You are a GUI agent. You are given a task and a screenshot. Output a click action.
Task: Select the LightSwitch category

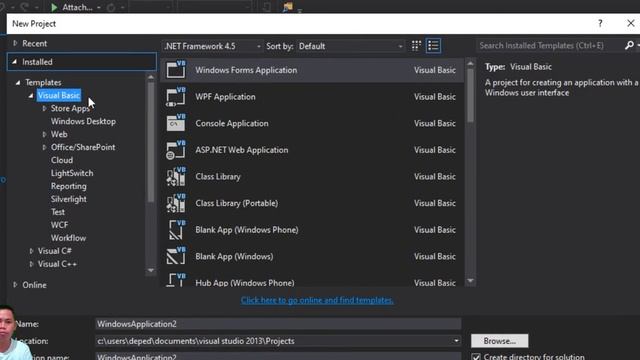[72, 173]
